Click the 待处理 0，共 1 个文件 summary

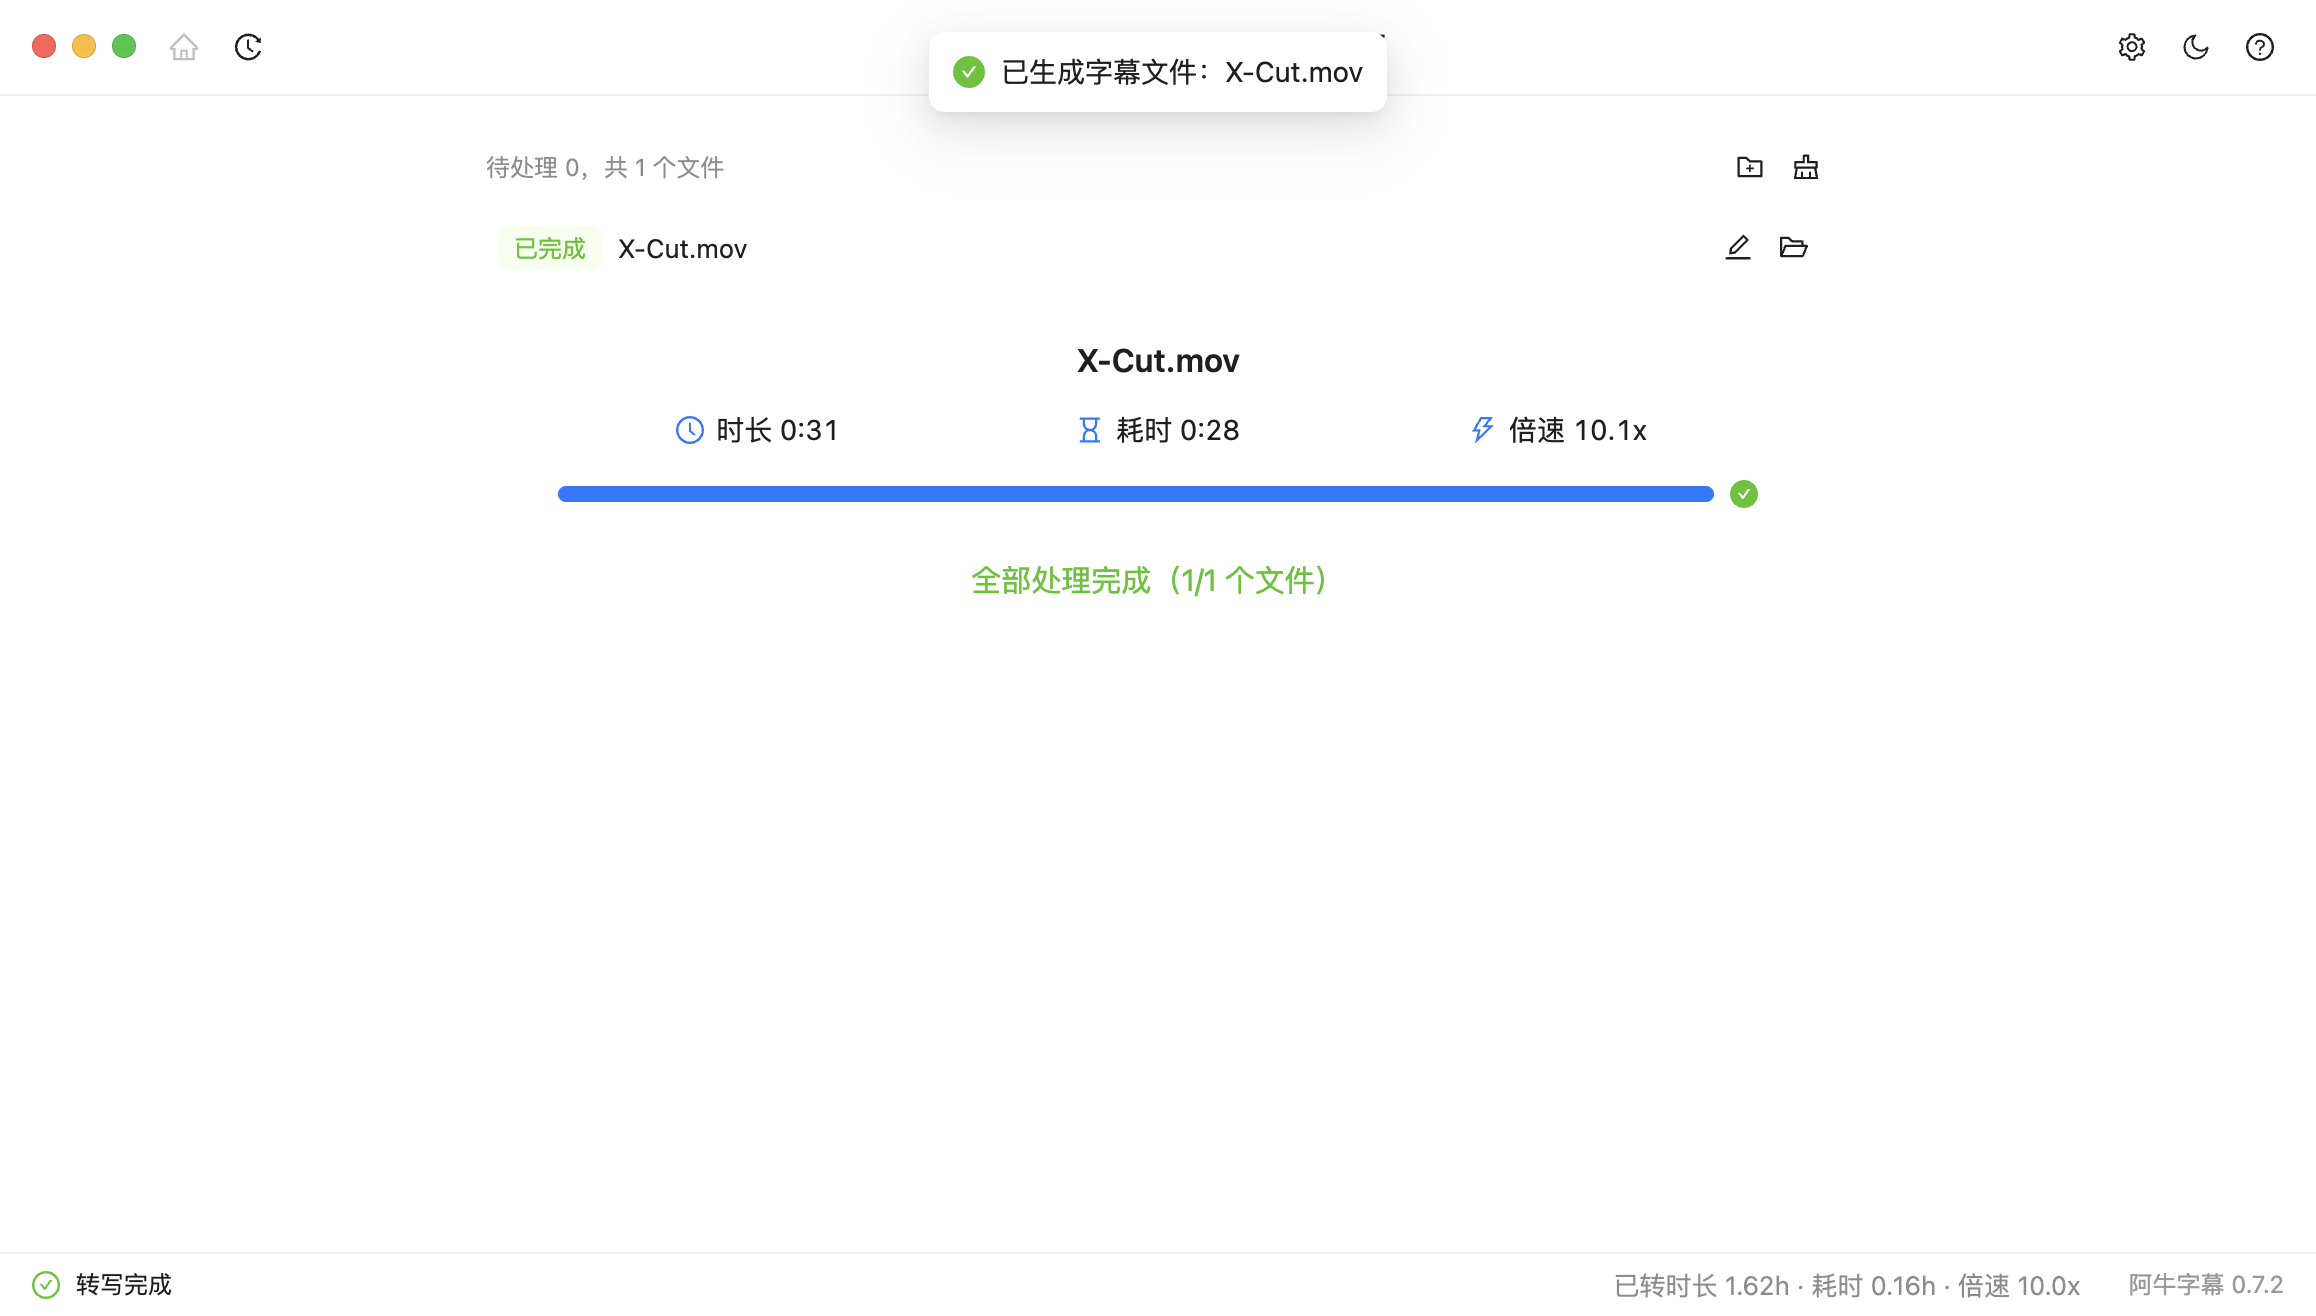coord(605,167)
